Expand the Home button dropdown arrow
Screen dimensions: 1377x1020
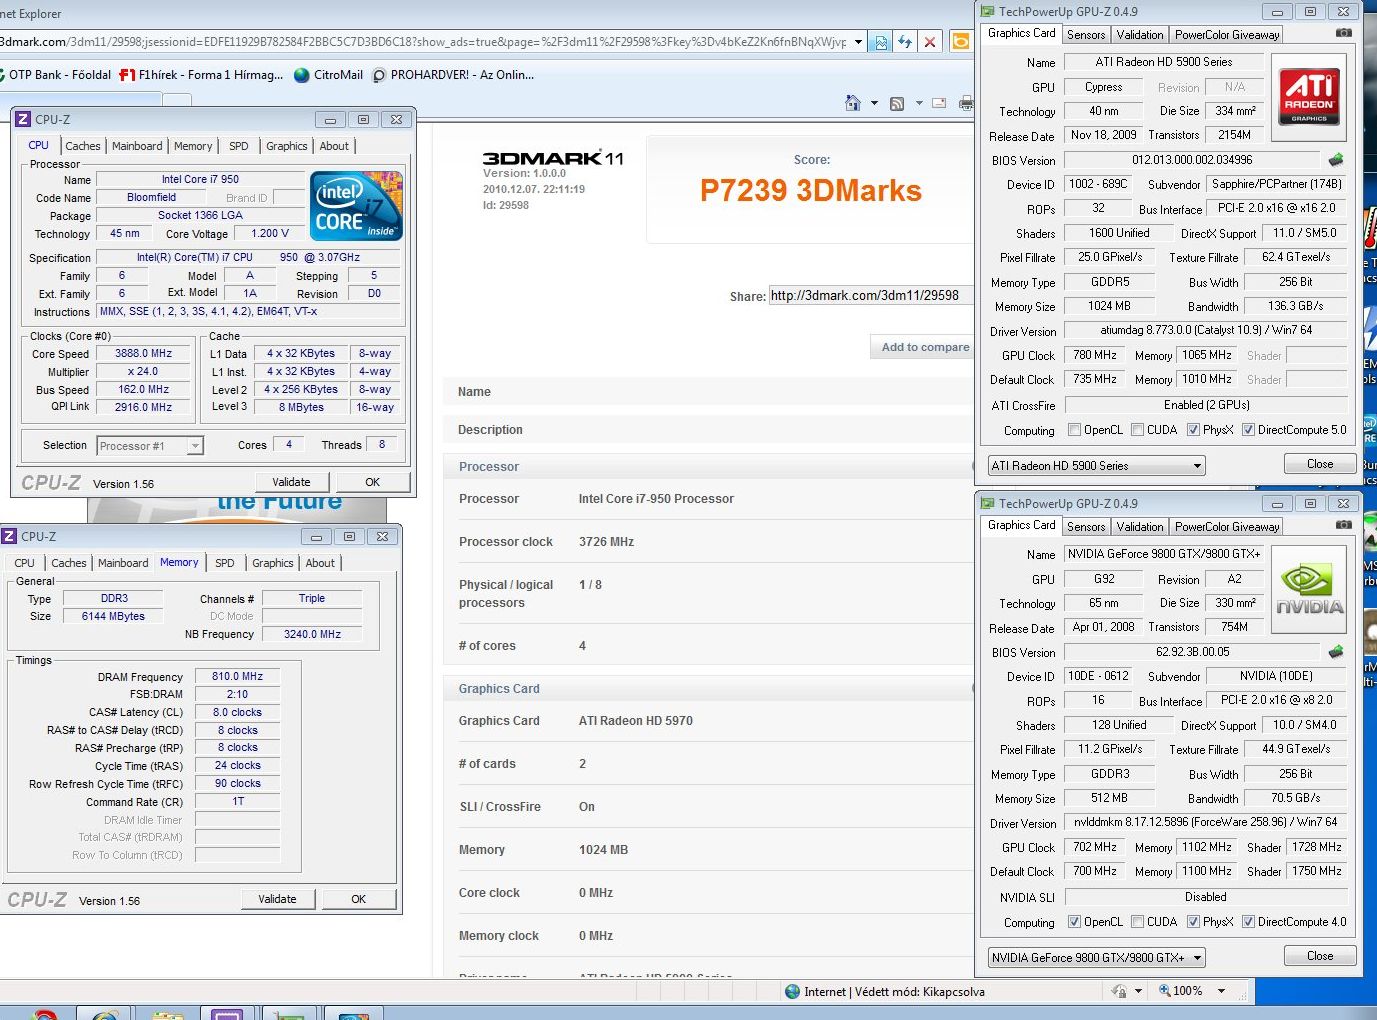pyautogui.click(x=874, y=103)
